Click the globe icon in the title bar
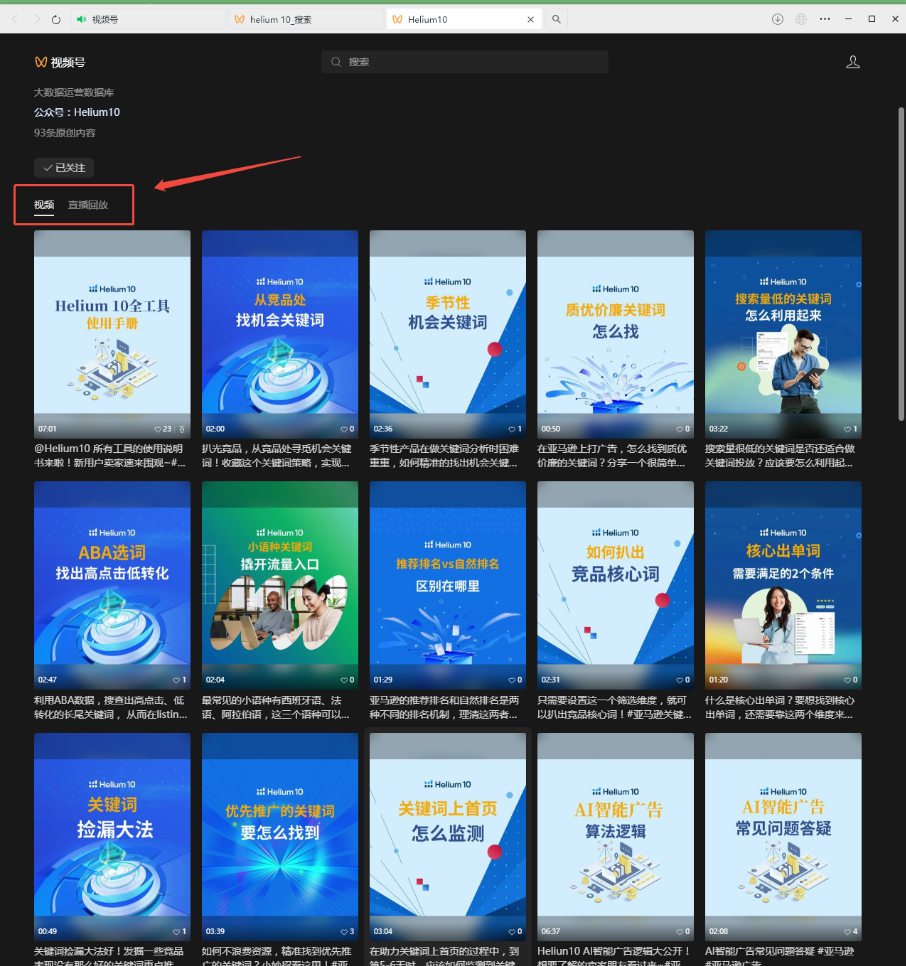Image resolution: width=906 pixels, height=966 pixels. [x=801, y=19]
